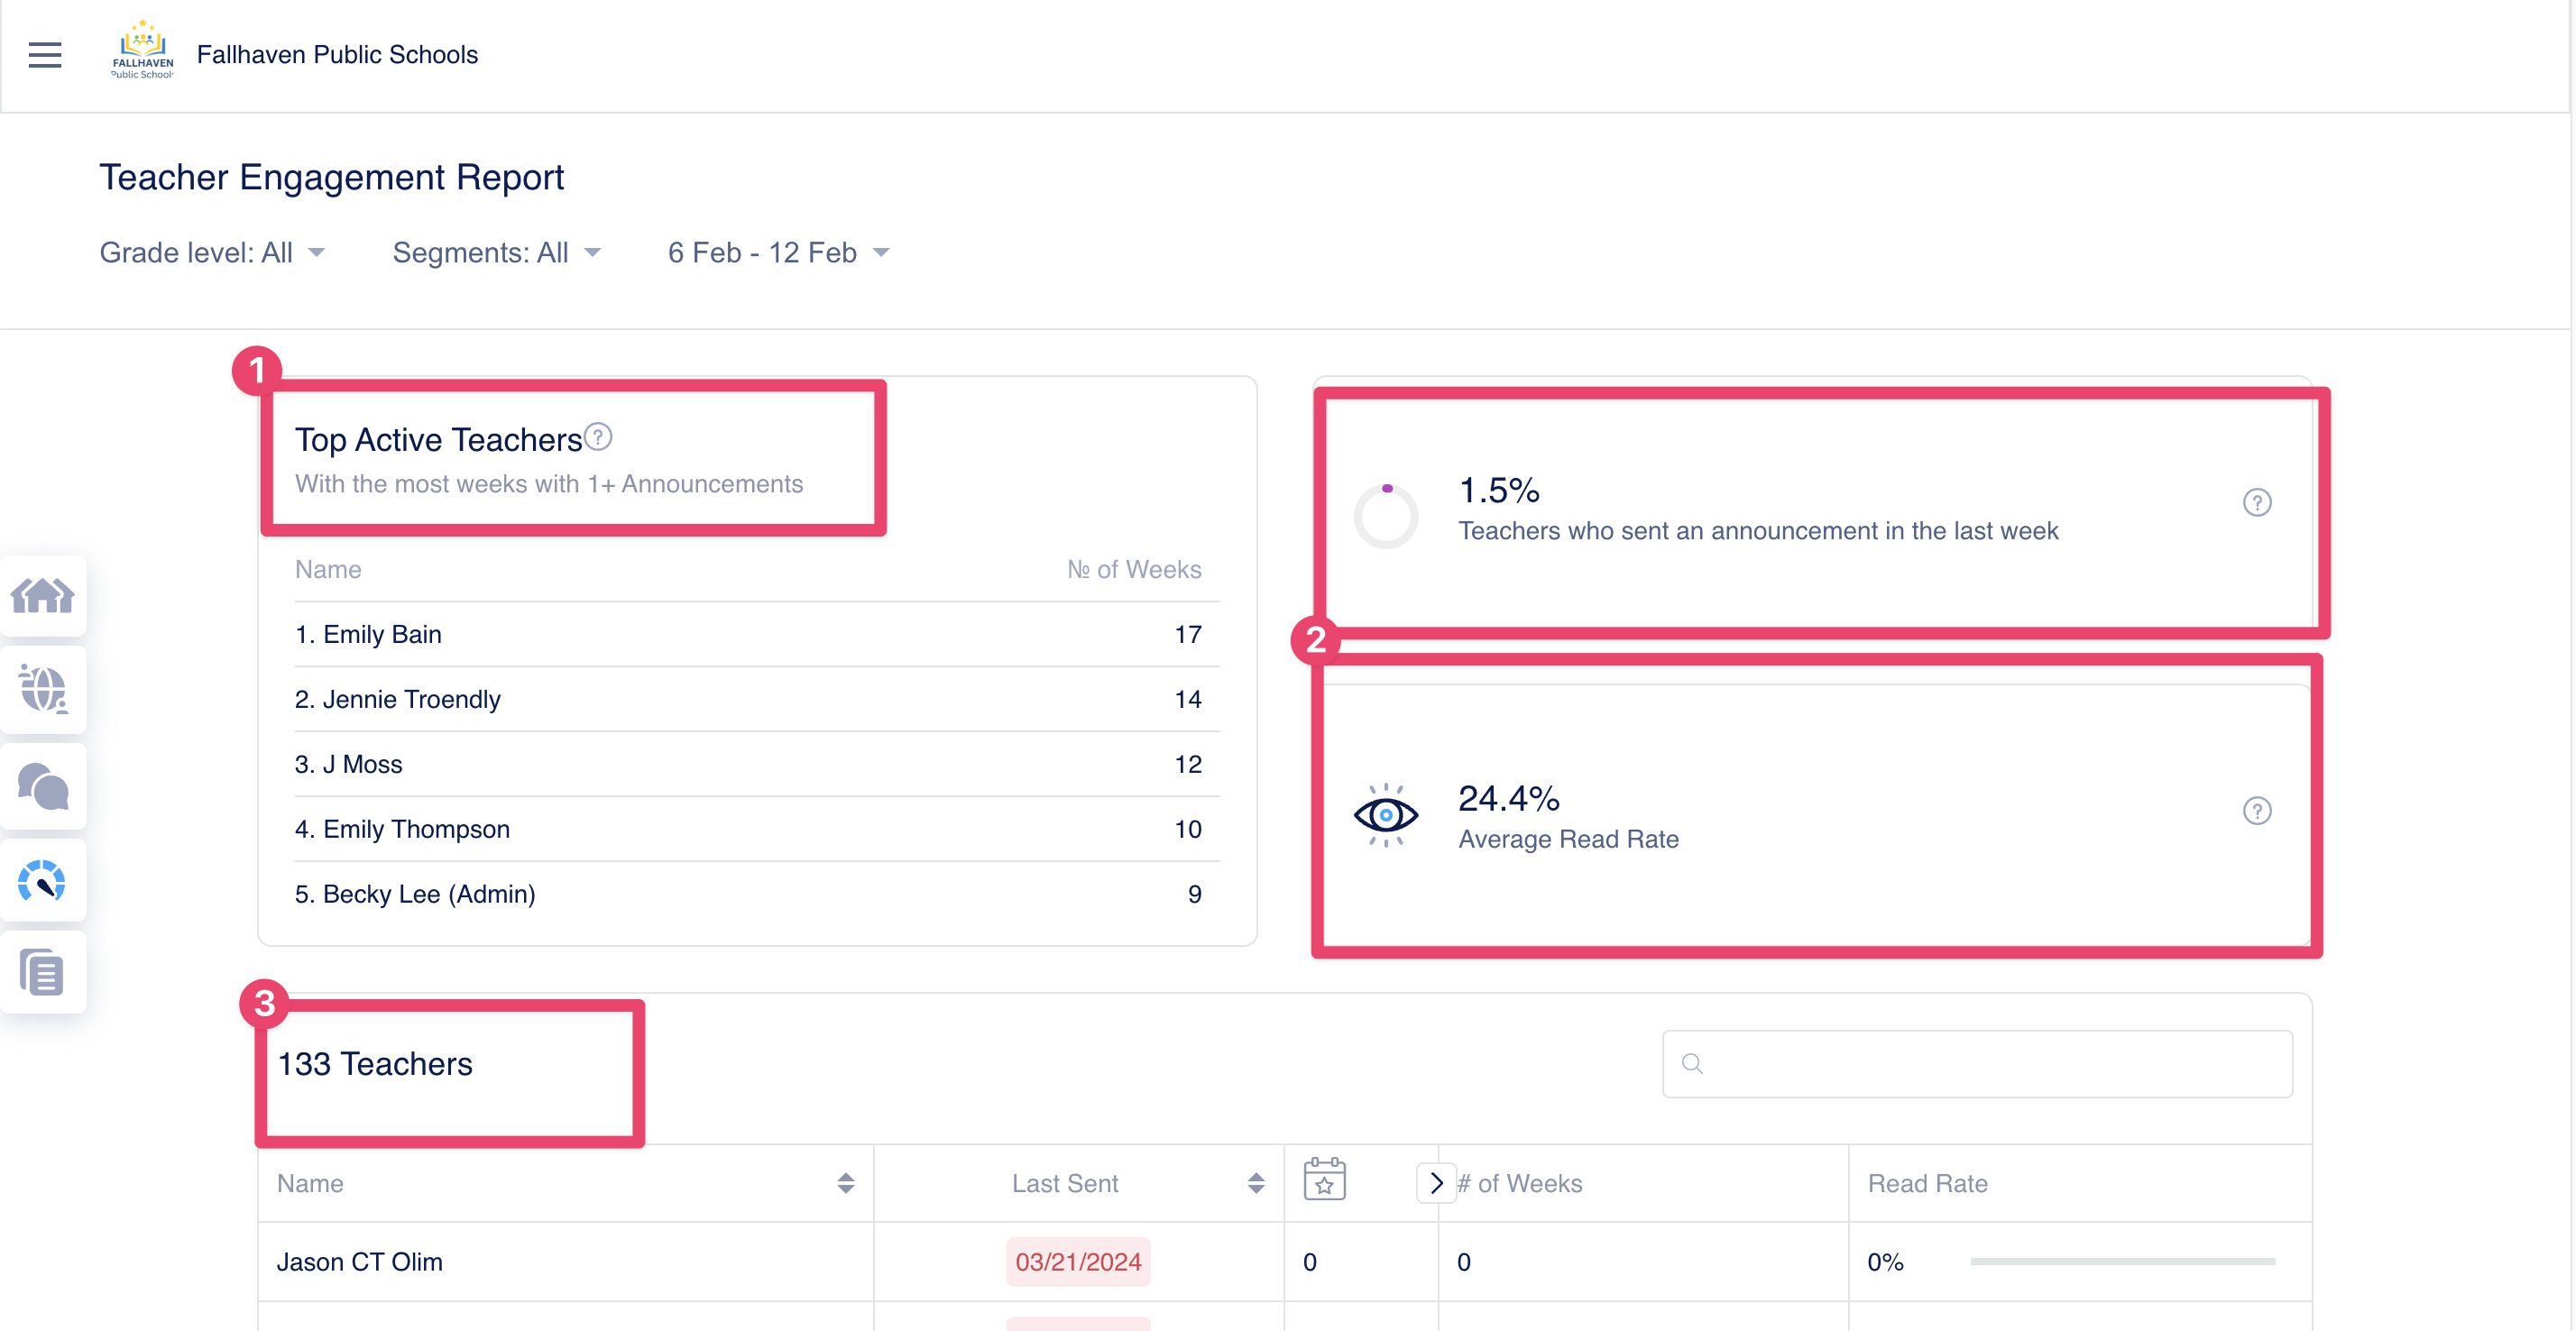2576x1331 pixels.
Task: Open the 6 Feb - 12 Feb date dropdown
Action: coord(778,252)
